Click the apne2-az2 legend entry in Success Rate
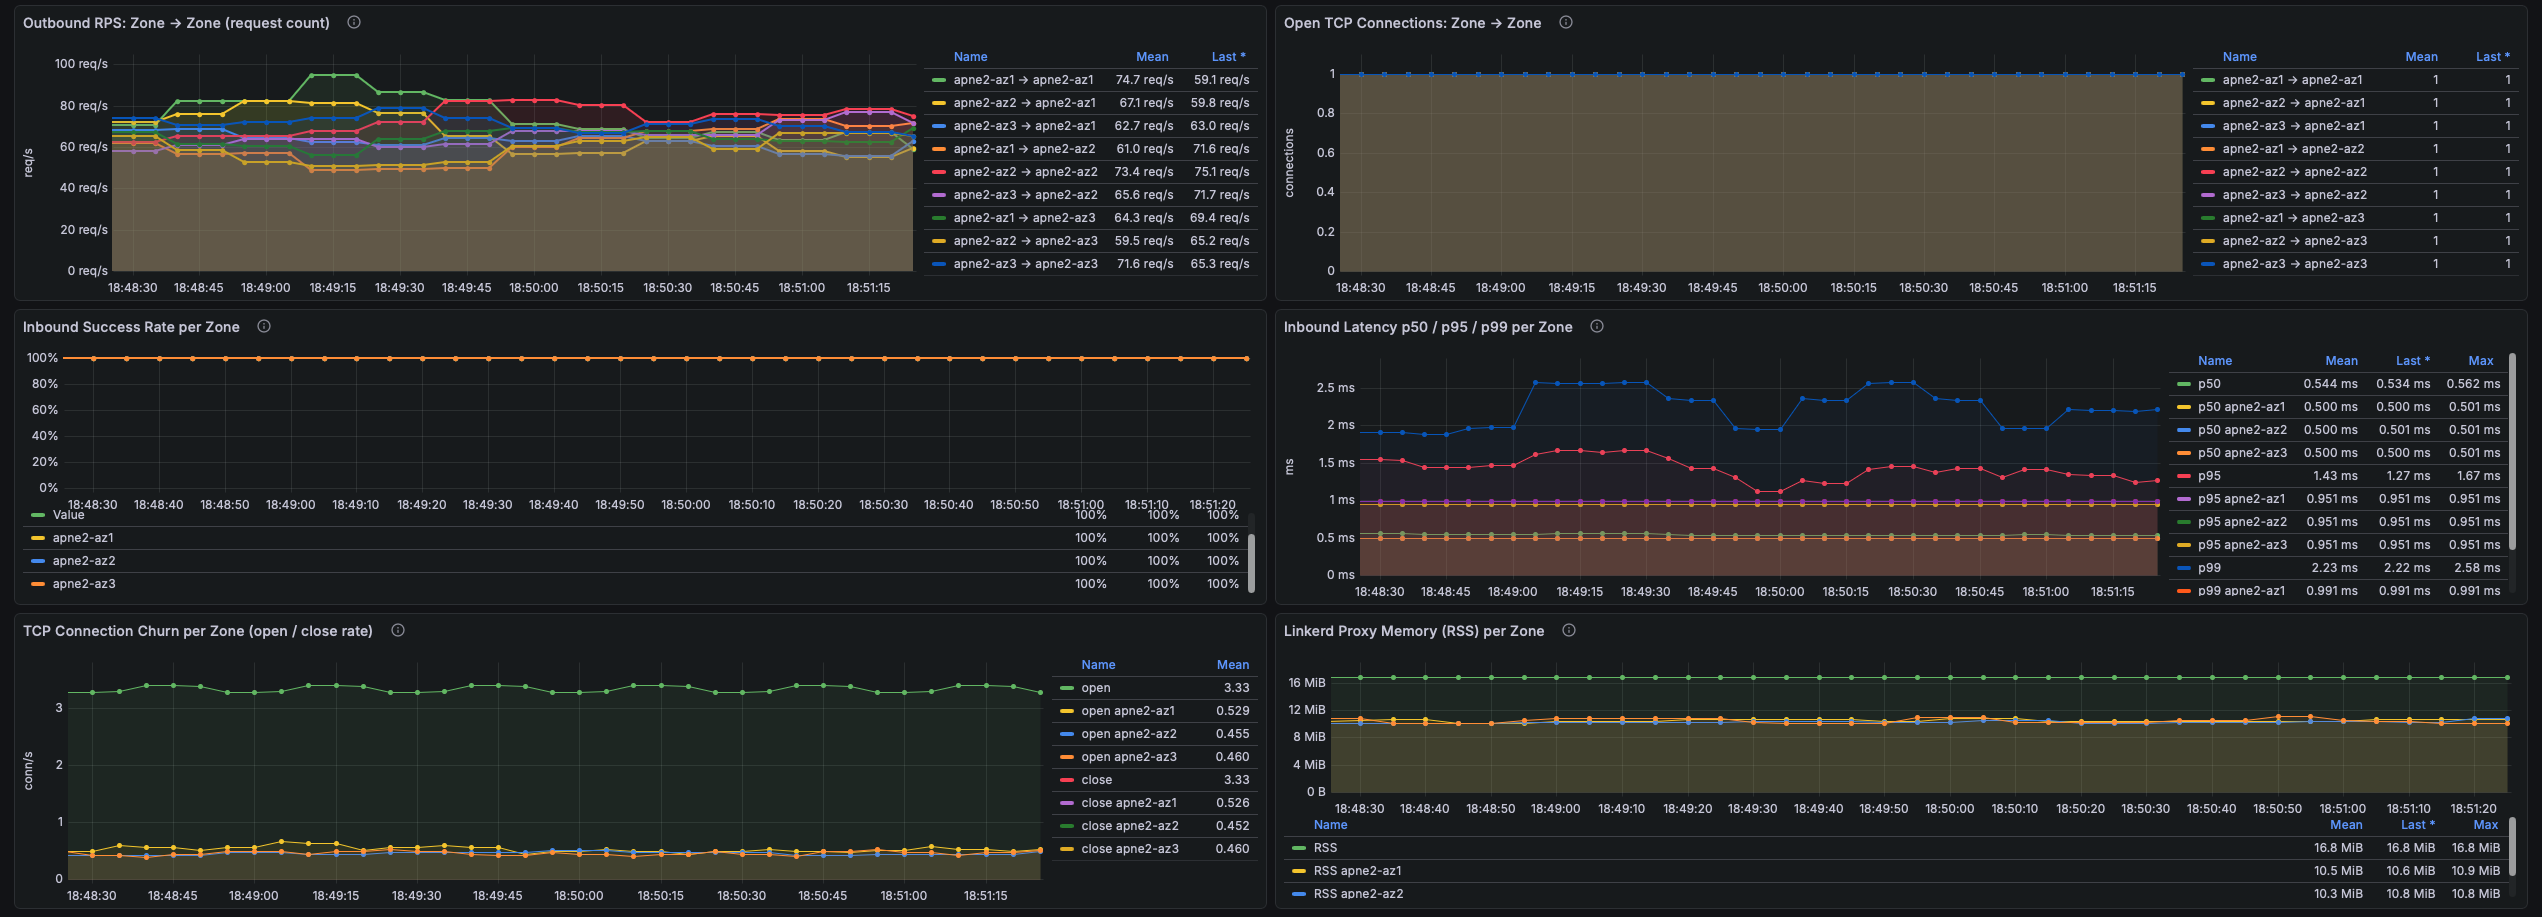Viewport: 2542px width, 917px height. (84, 561)
